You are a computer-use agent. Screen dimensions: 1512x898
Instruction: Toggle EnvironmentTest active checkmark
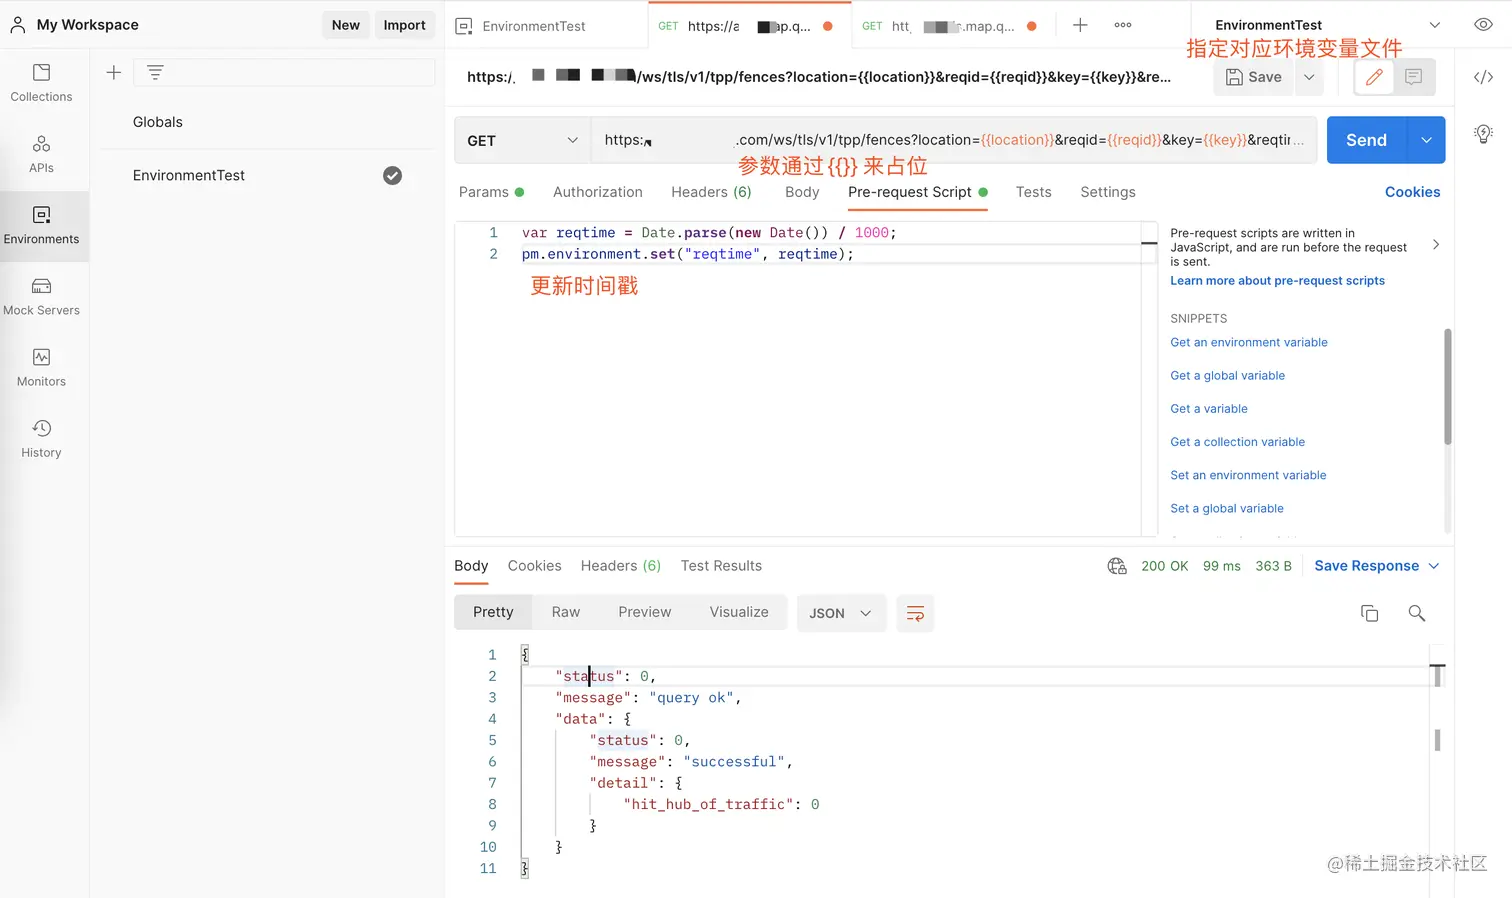[392, 176]
